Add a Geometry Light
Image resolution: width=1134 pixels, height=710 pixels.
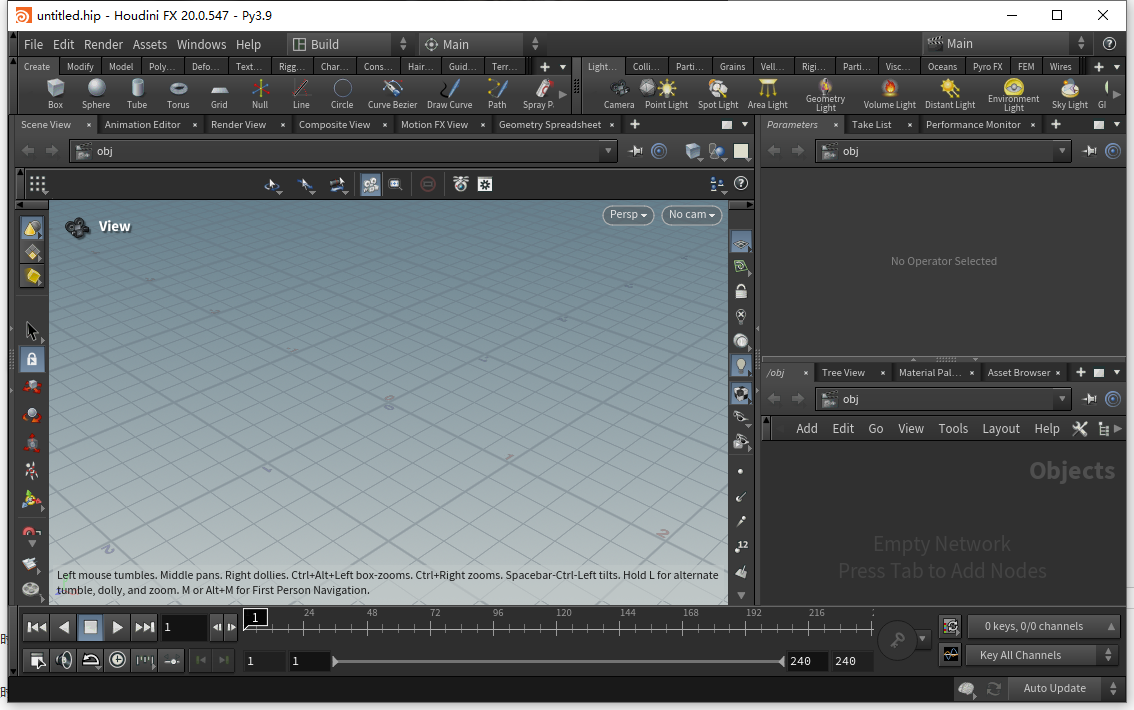point(825,95)
